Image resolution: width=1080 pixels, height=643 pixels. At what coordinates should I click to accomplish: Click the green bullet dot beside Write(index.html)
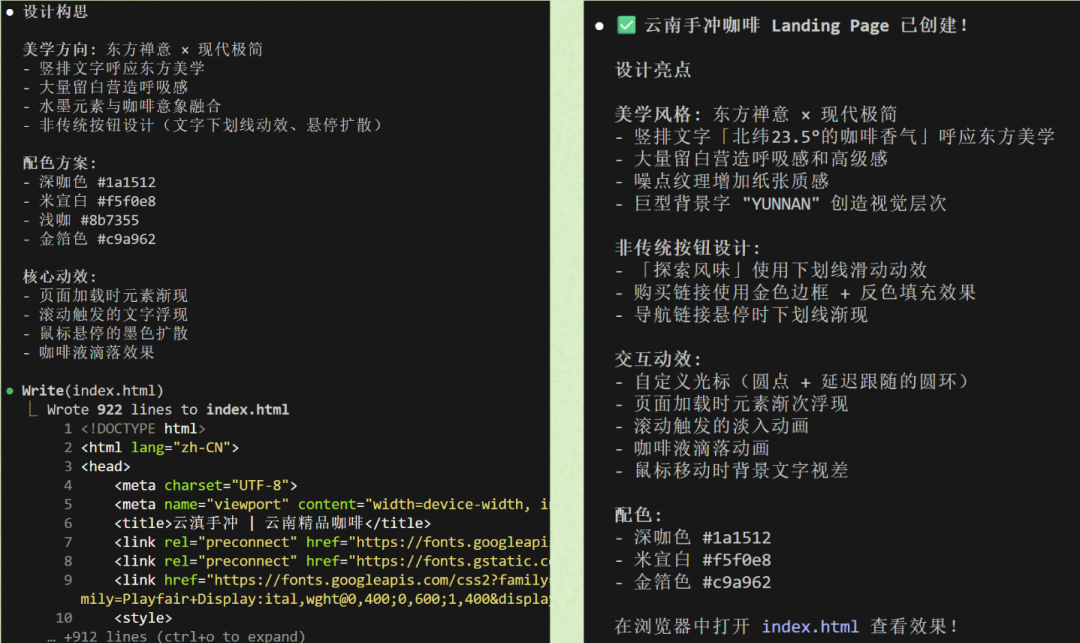click(10, 390)
